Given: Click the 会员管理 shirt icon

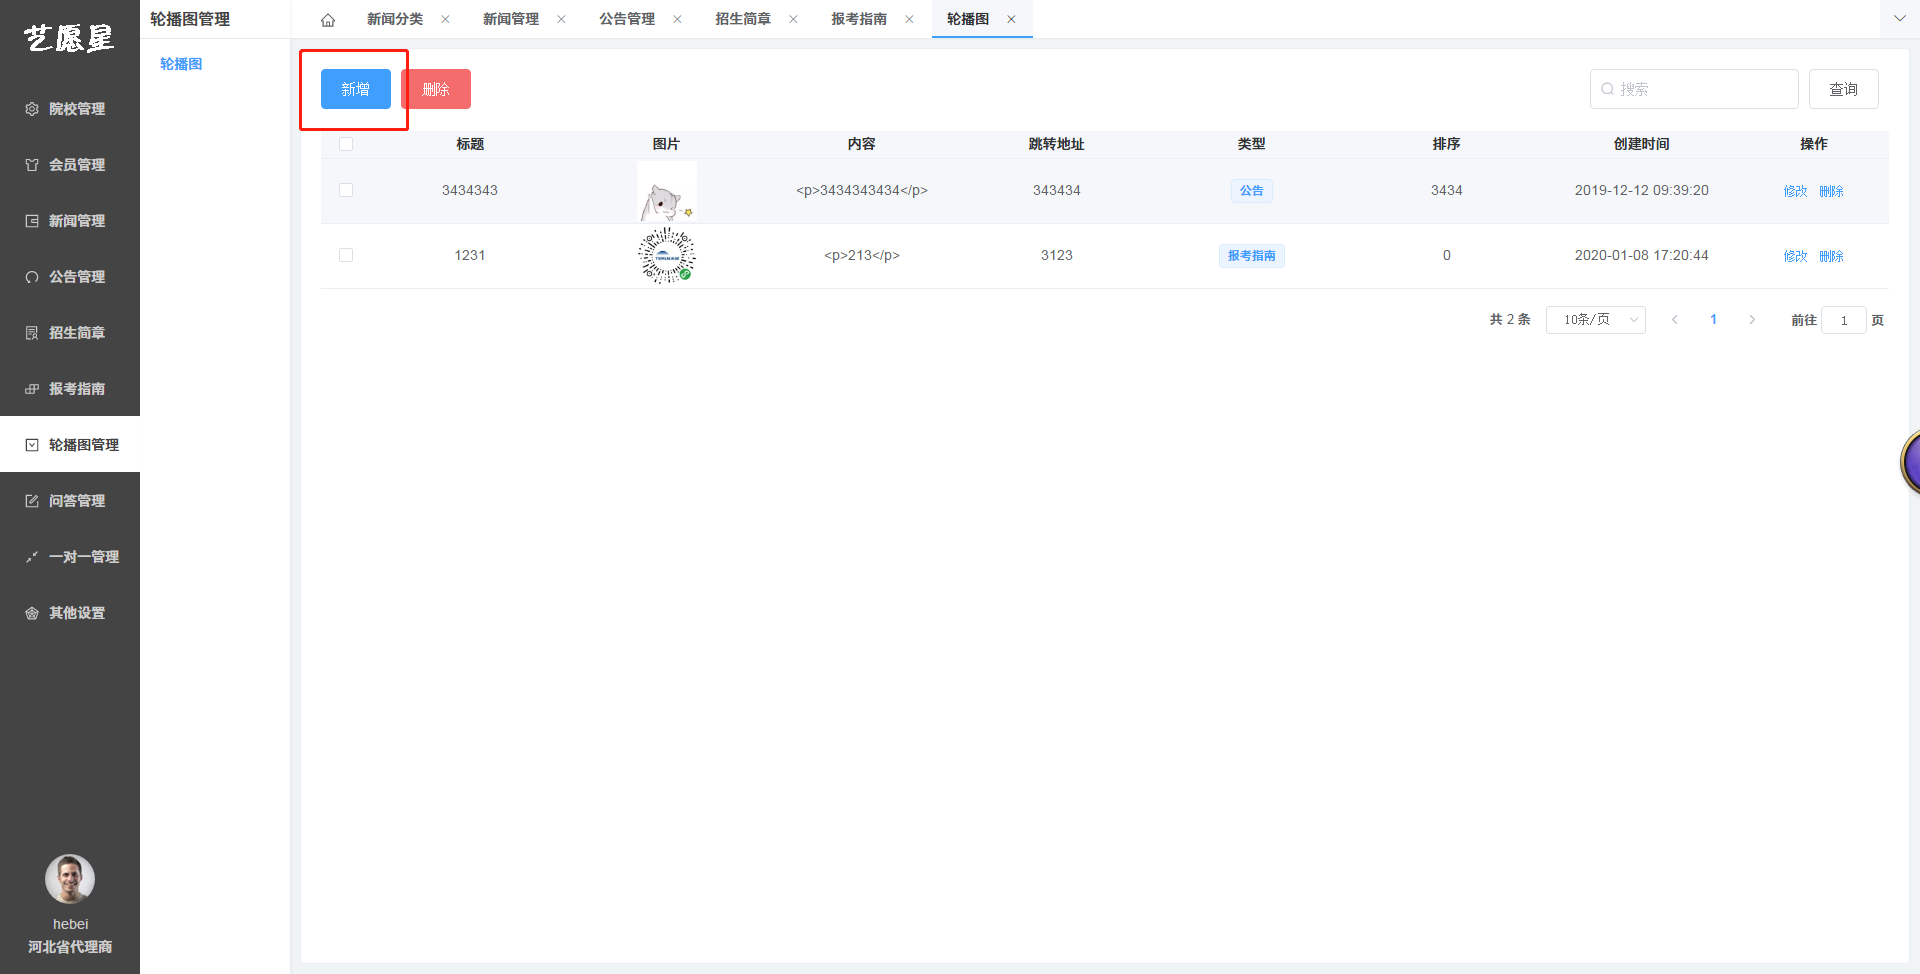Looking at the screenshot, I should (x=32, y=165).
